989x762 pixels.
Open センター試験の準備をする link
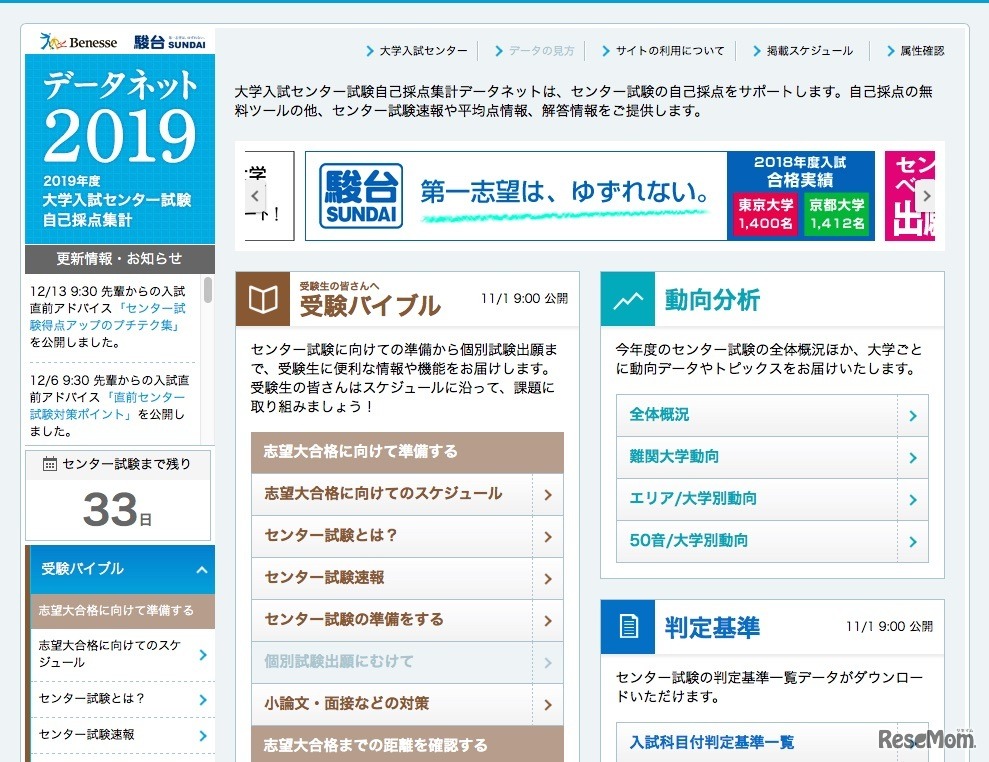(x=354, y=619)
